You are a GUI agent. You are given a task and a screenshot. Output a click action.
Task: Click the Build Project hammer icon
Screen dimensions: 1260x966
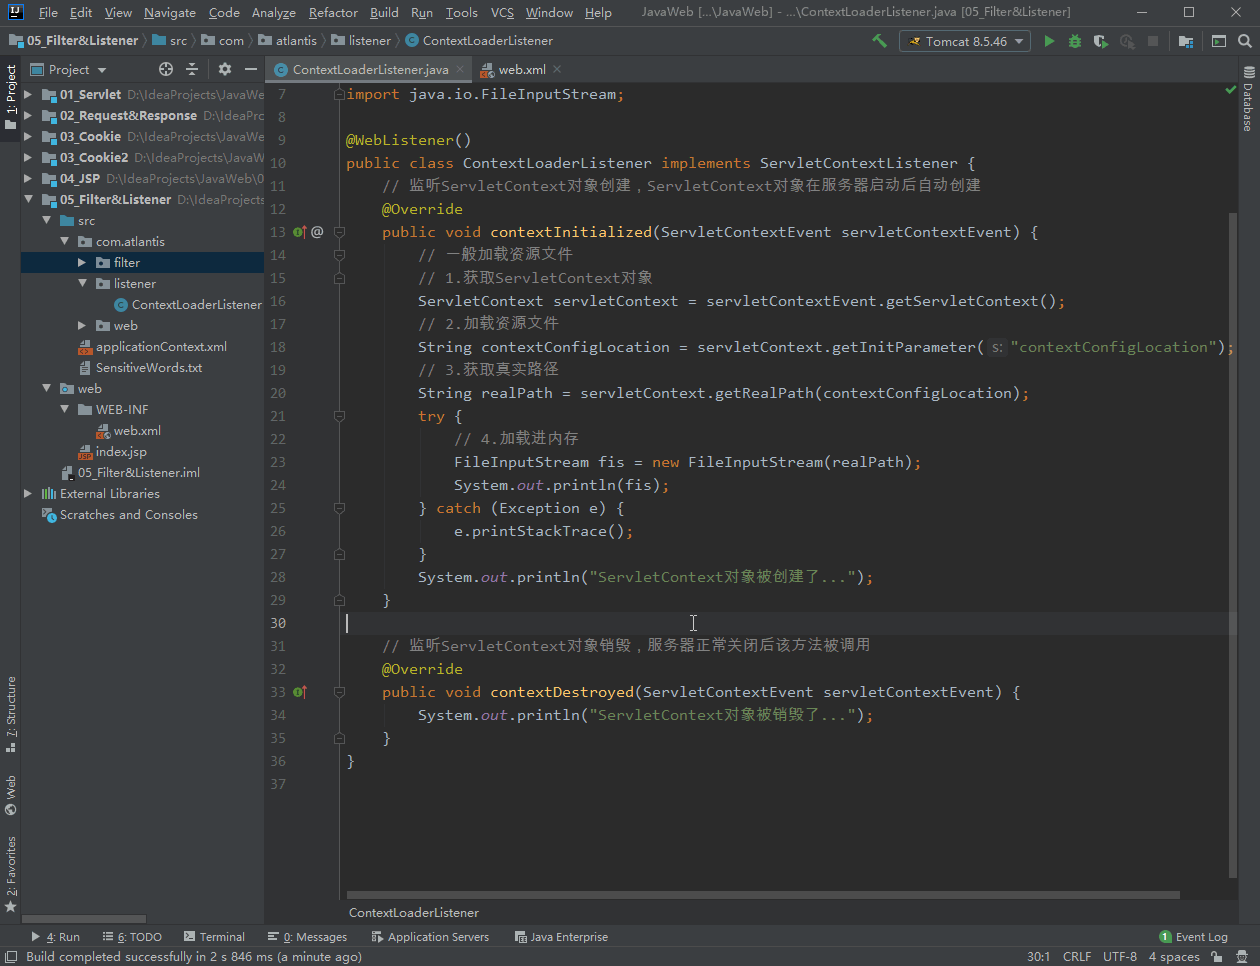pos(880,41)
